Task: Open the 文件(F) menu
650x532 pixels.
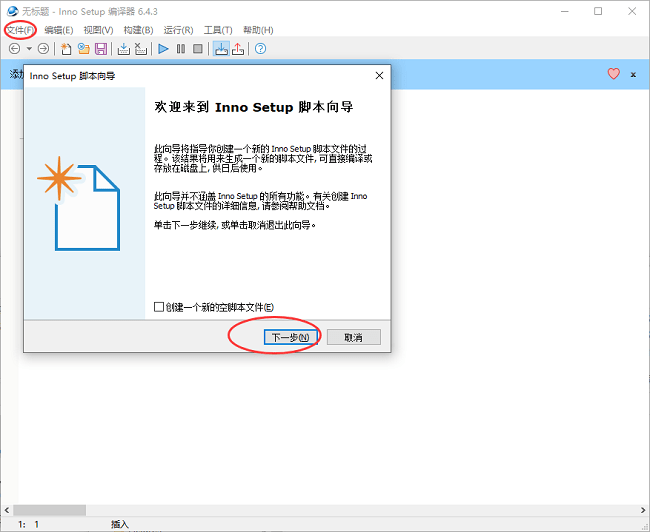Action: [x=20, y=30]
